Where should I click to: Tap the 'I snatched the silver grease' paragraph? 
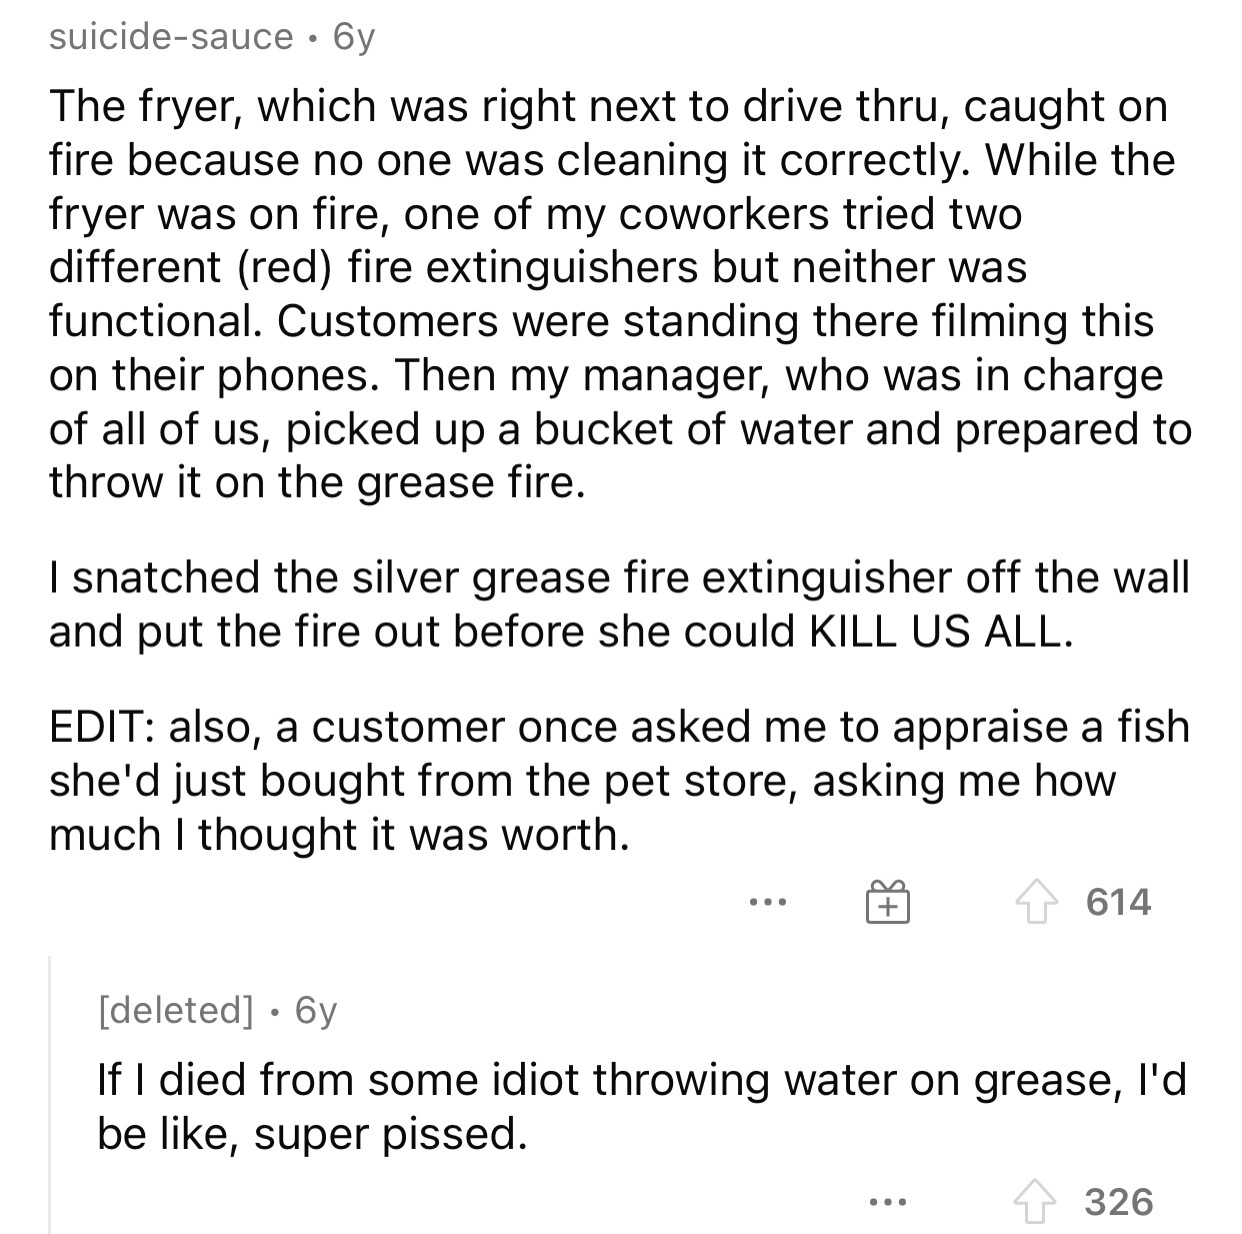coord(619,604)
